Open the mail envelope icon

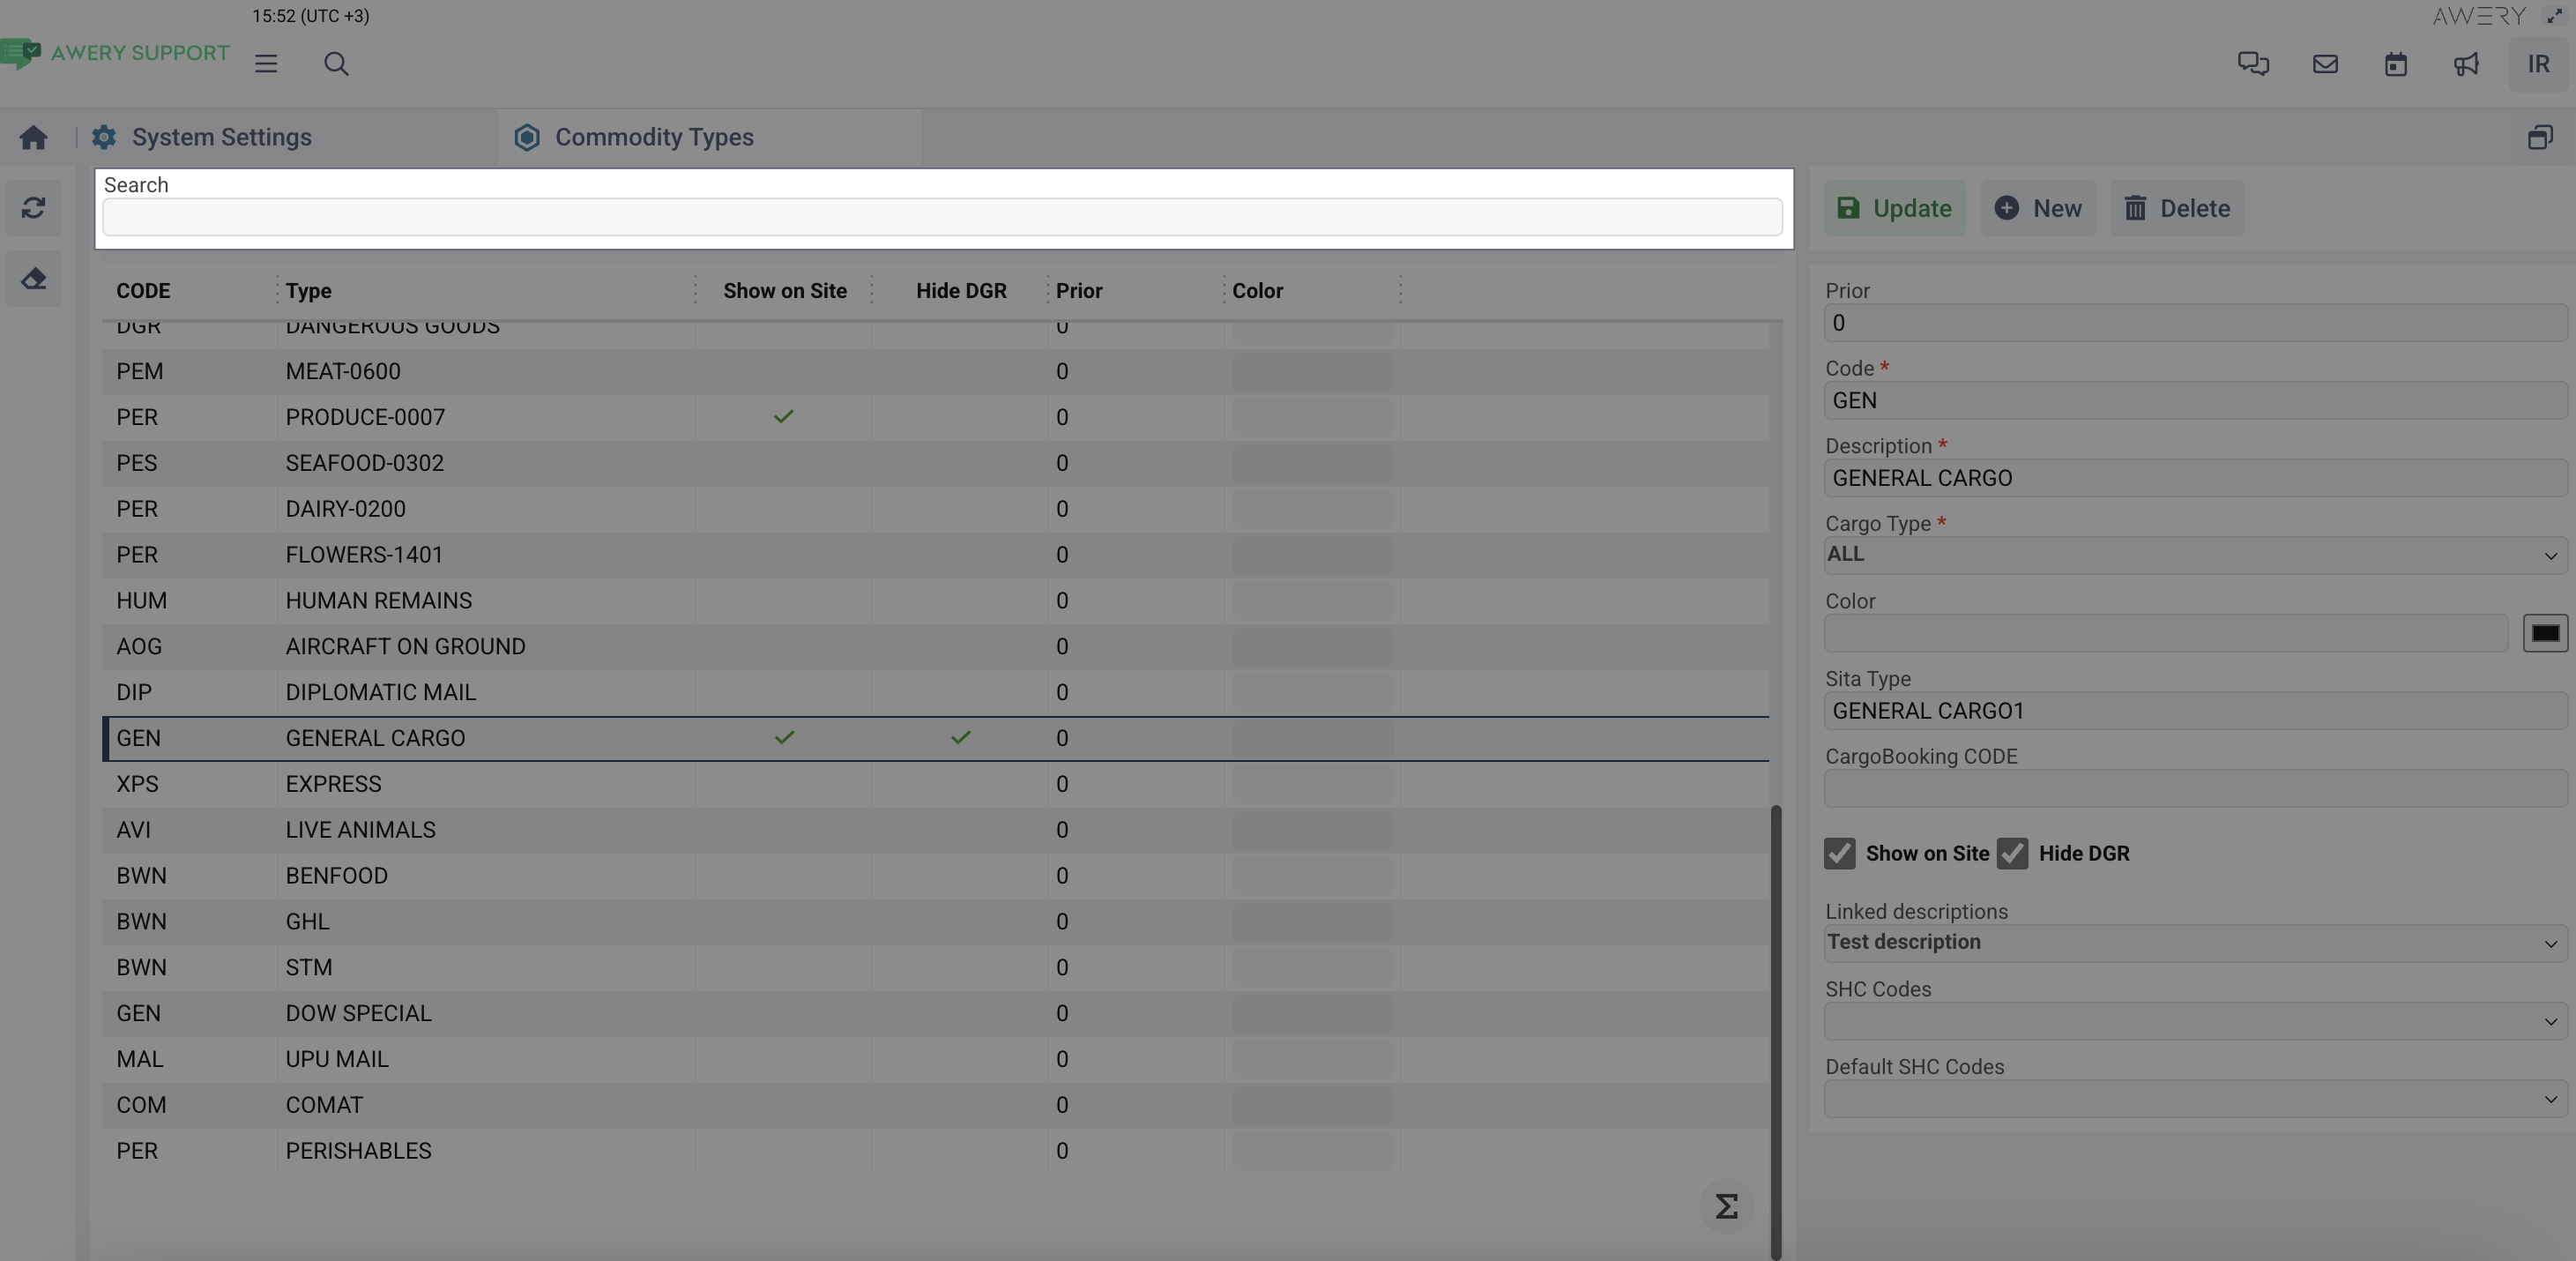click(x=2325, y=64)
